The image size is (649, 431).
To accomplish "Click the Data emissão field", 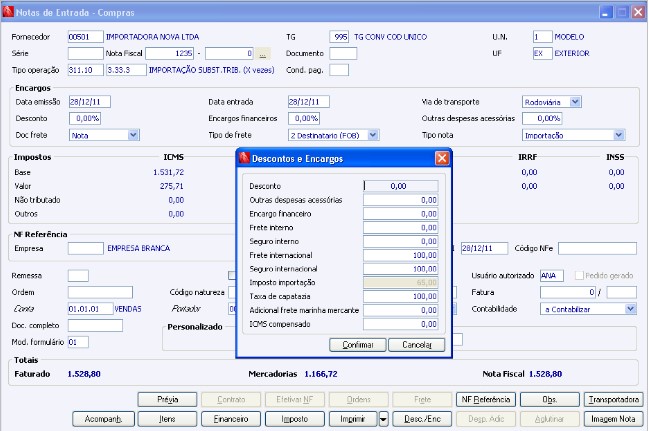I will [90, 102].
